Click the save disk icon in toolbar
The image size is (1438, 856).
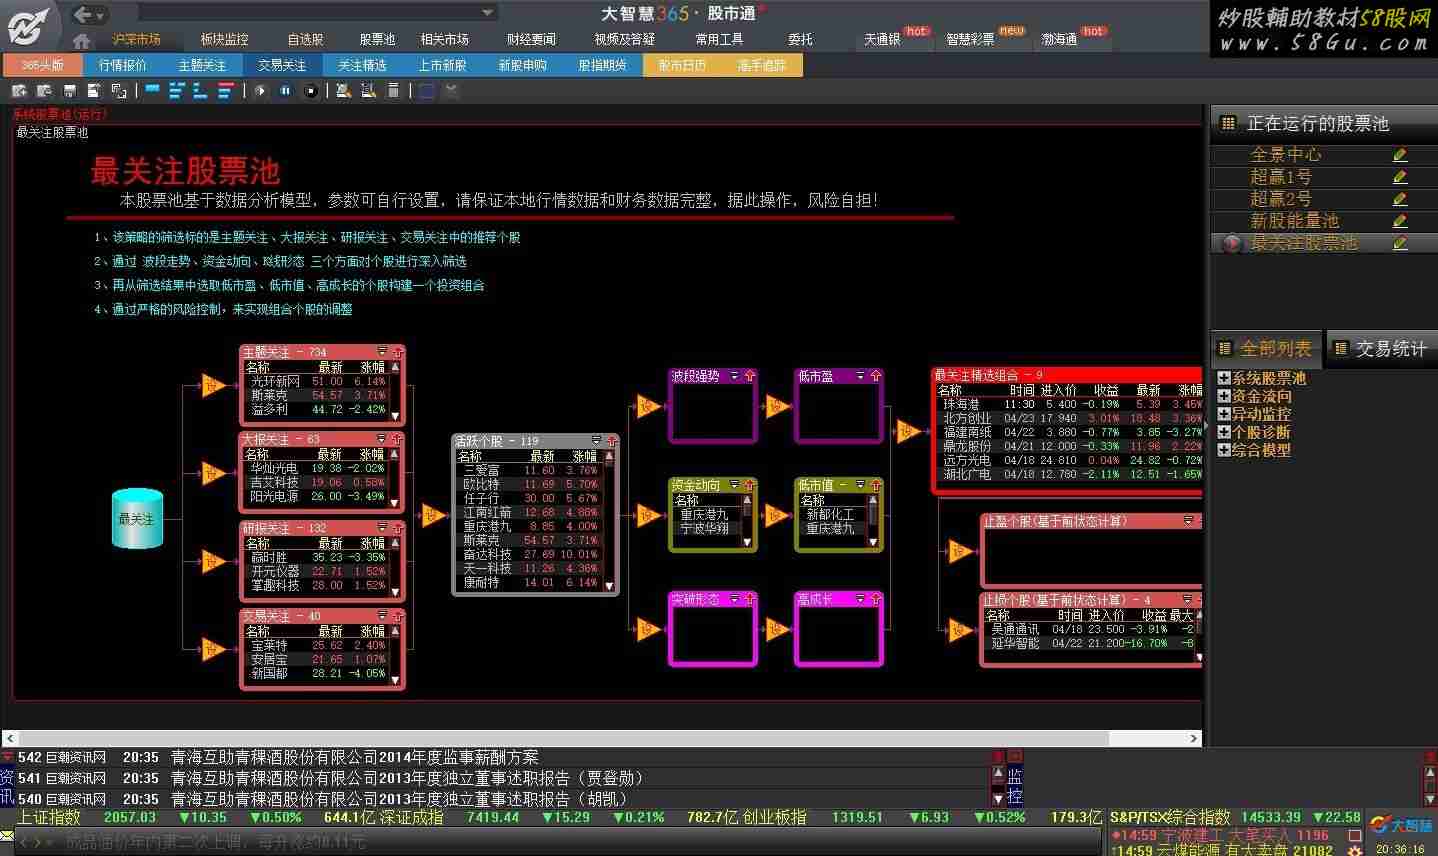point(69,91)
